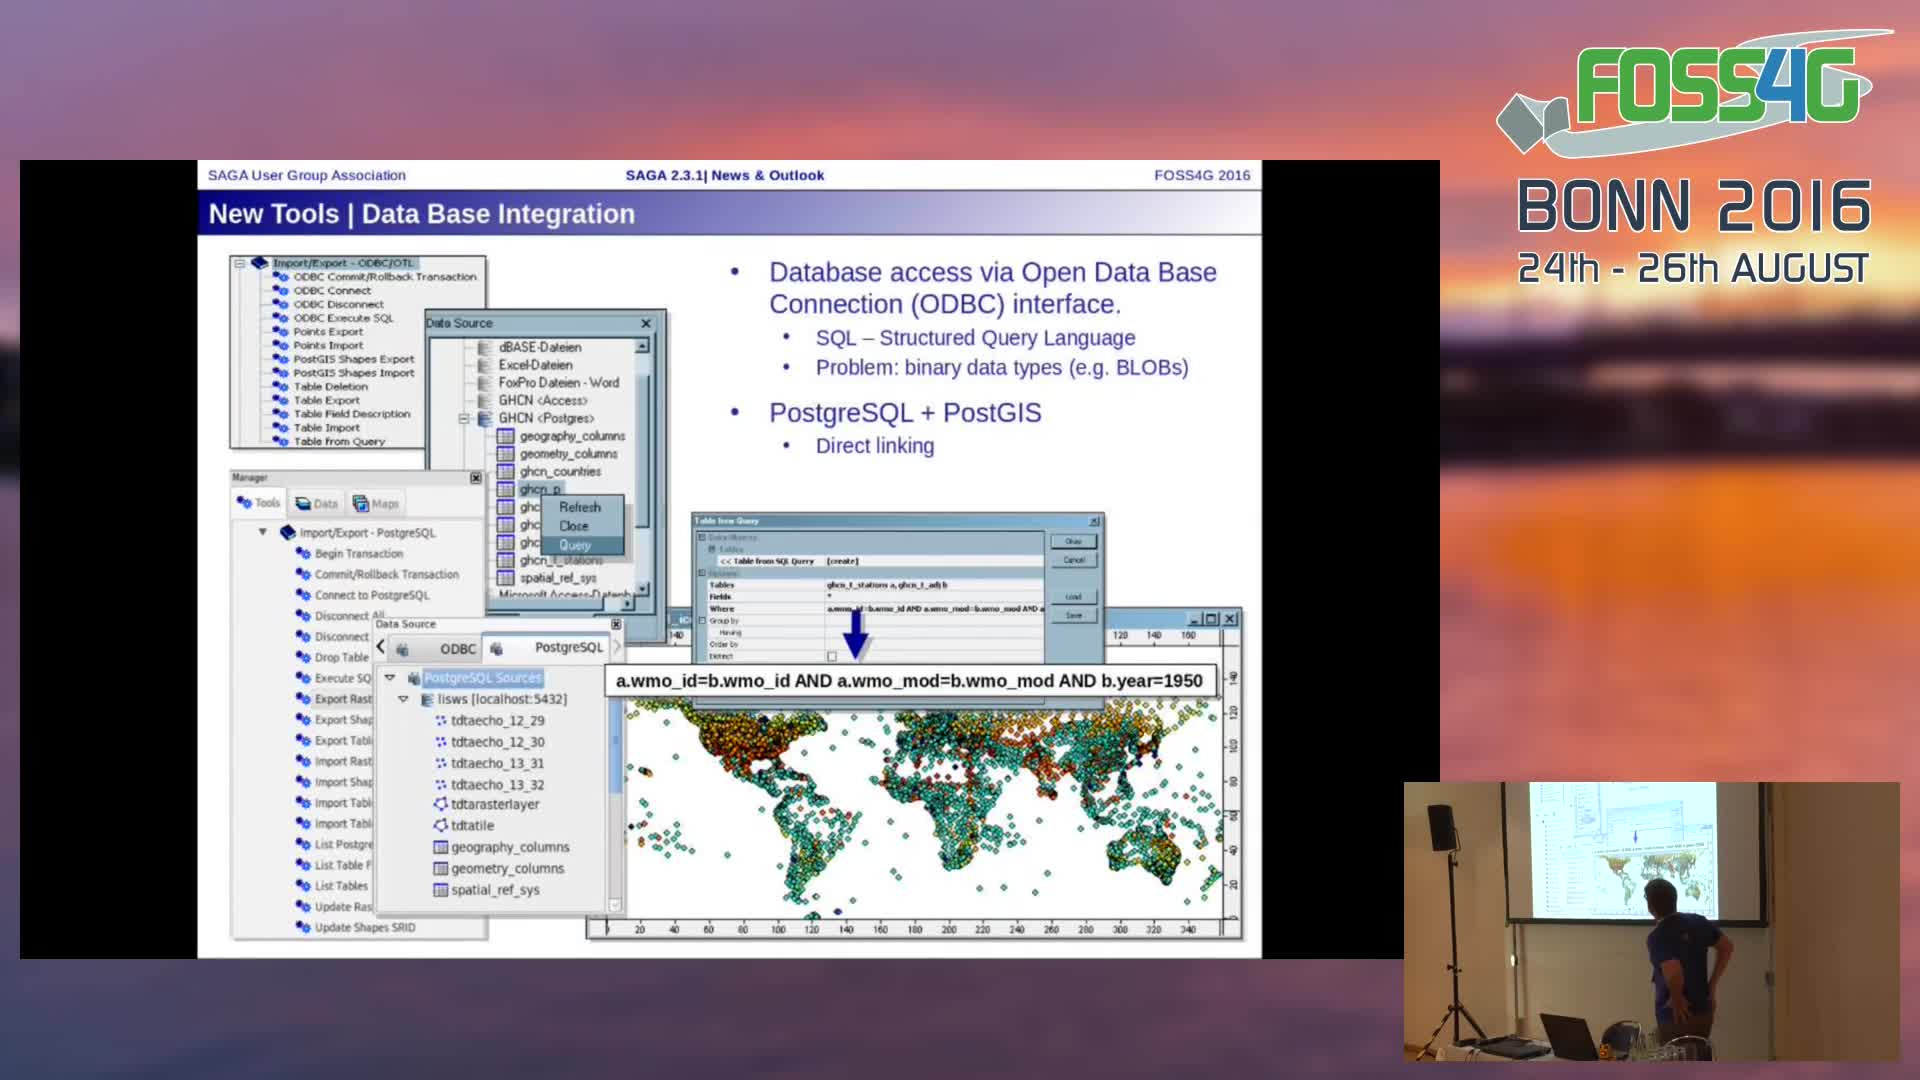Collapse the GHCN <Postgres> tree node

(464, 418)
